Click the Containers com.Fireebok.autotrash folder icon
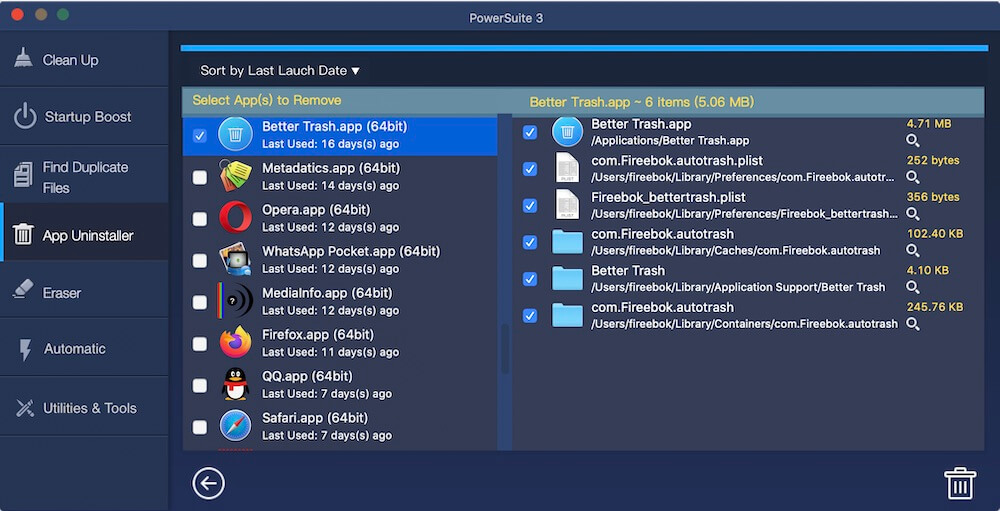Screen dimensions: 1000x511 pos(567,315)
